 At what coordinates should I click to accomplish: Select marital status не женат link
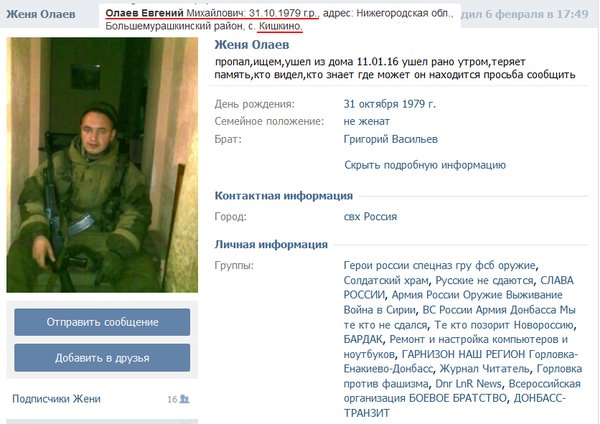(366, 122)
